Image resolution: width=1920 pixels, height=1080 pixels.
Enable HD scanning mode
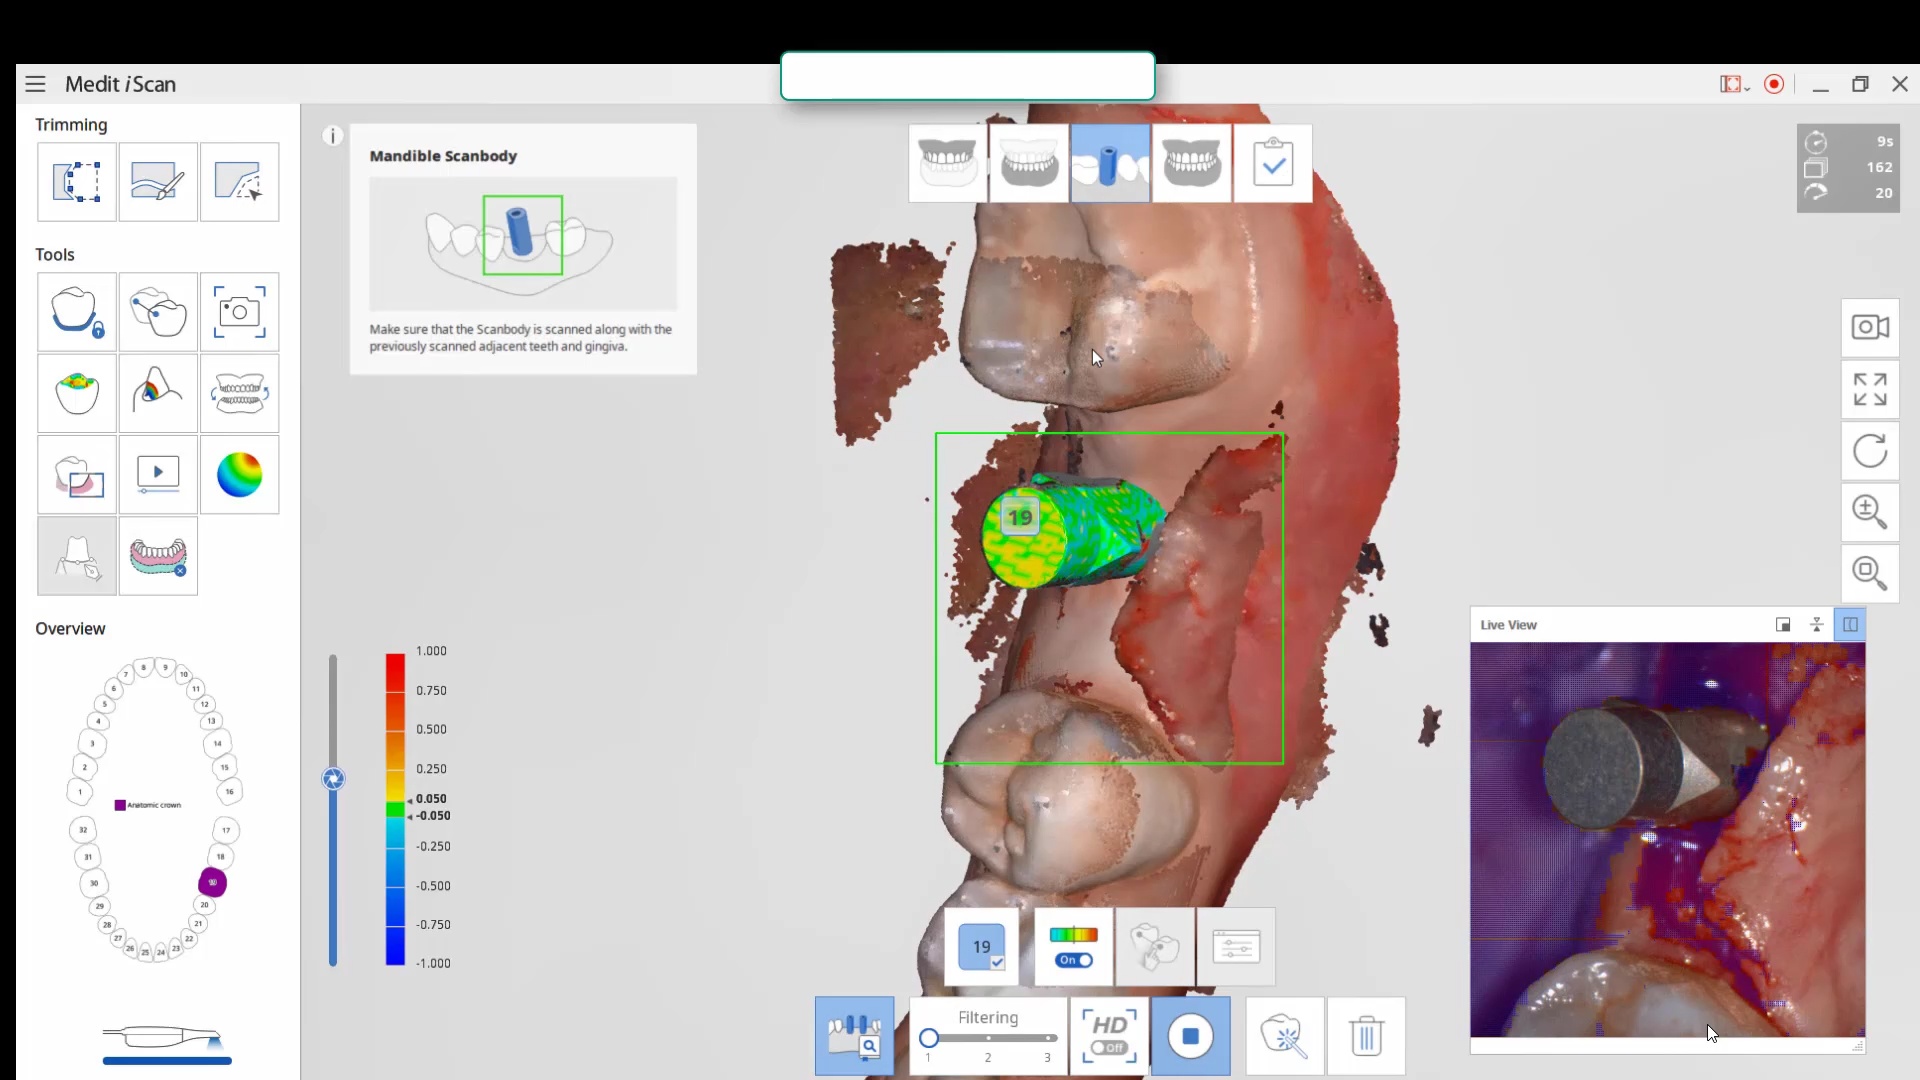click(1109, 1036)
